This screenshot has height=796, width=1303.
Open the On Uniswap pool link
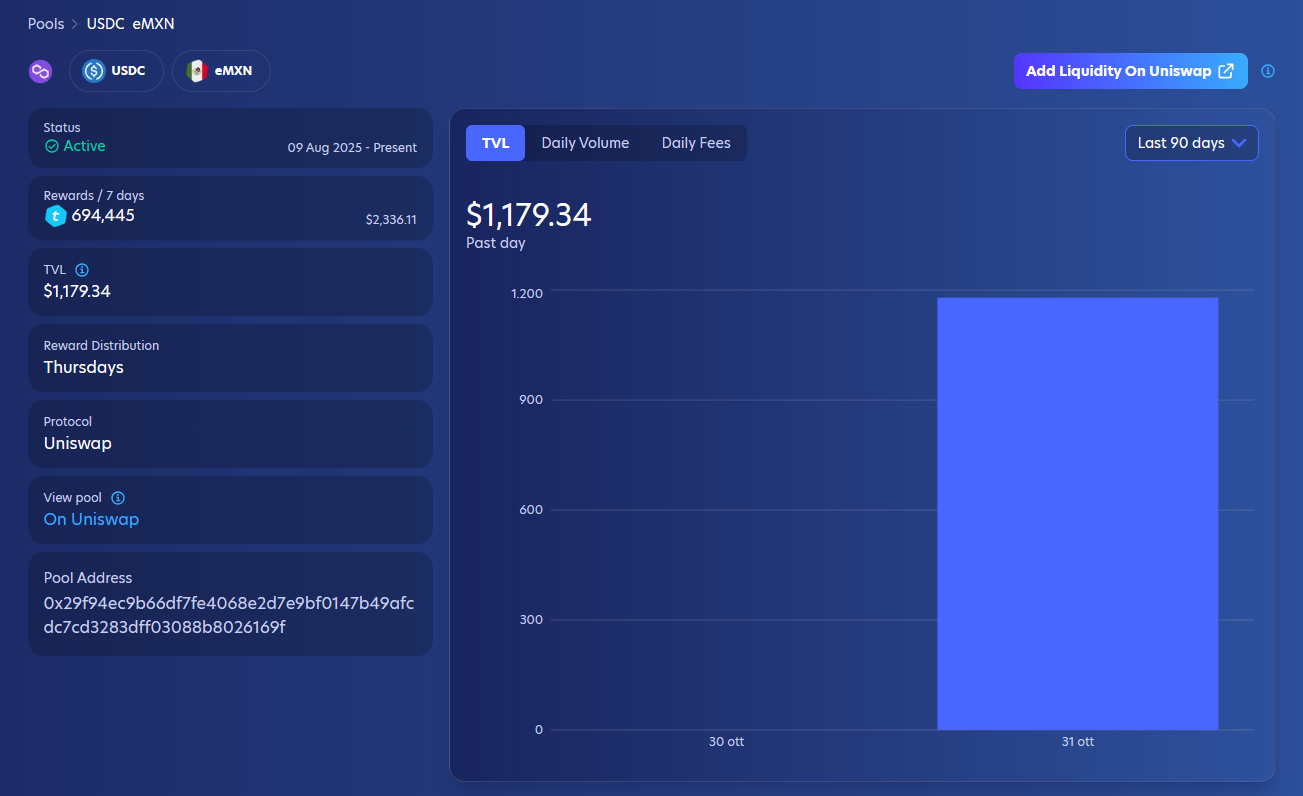pos(91,519)
